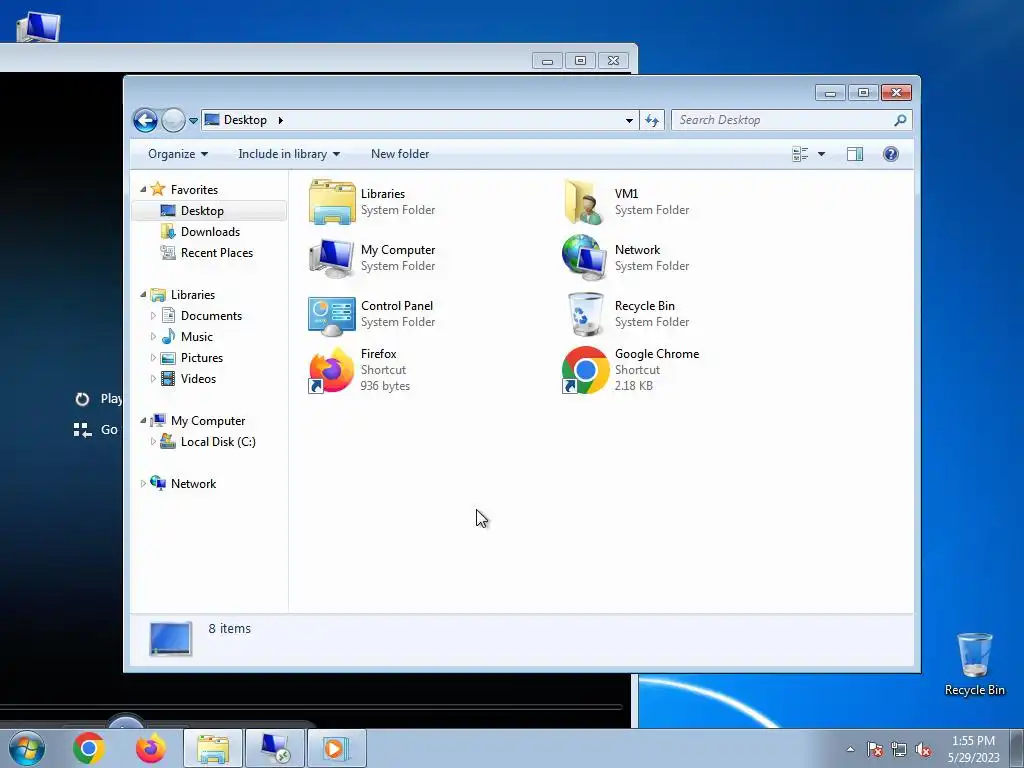This screenshot has height=768, width=1024.
Task: Open Recent Places in Favorites
Action: pos(216,253)
